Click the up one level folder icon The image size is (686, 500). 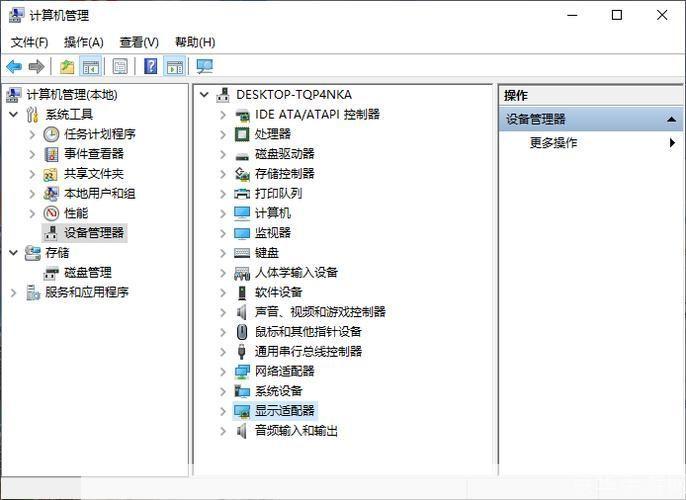(x=67, y=66)
